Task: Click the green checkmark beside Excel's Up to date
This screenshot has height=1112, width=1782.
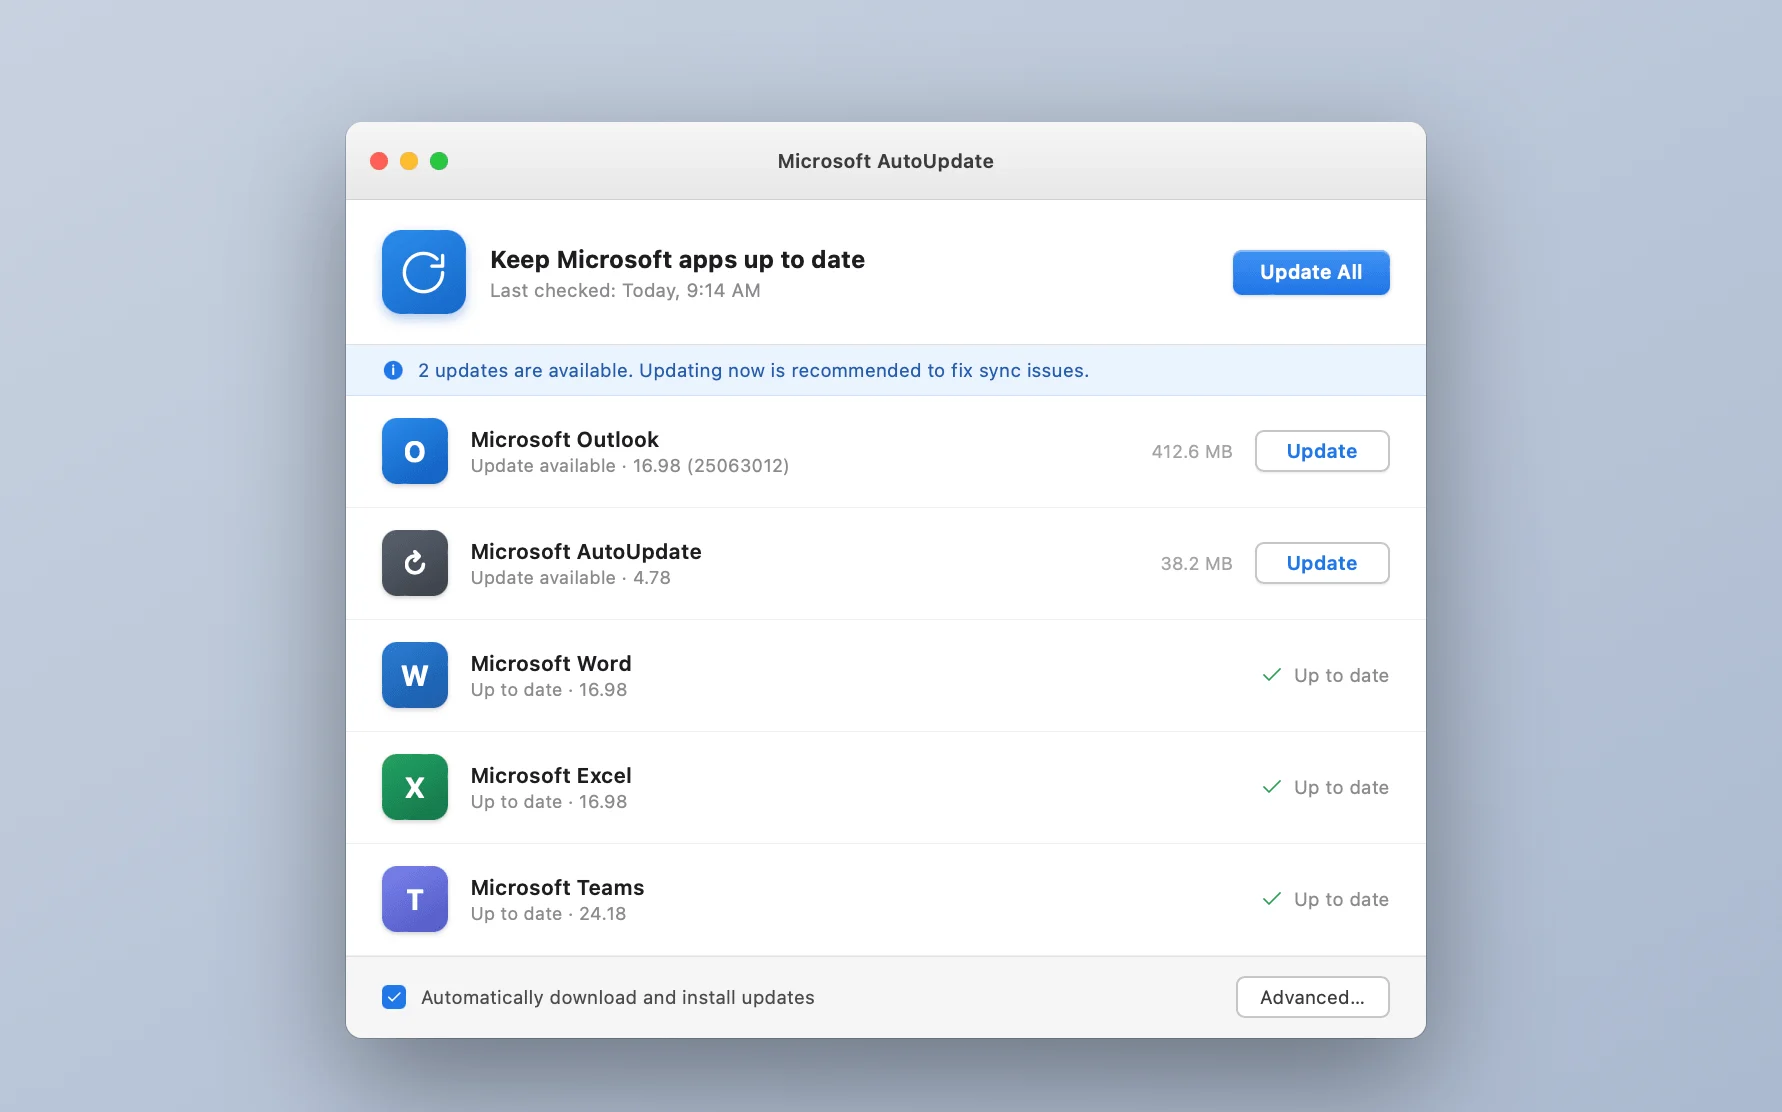Action: tap(1272, 787)
